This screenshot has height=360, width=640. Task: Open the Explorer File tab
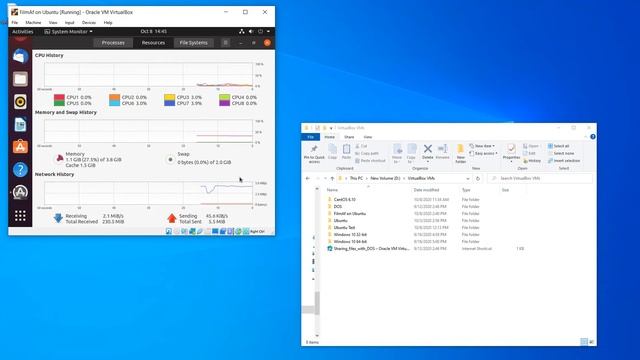click(x=311, y=137)
